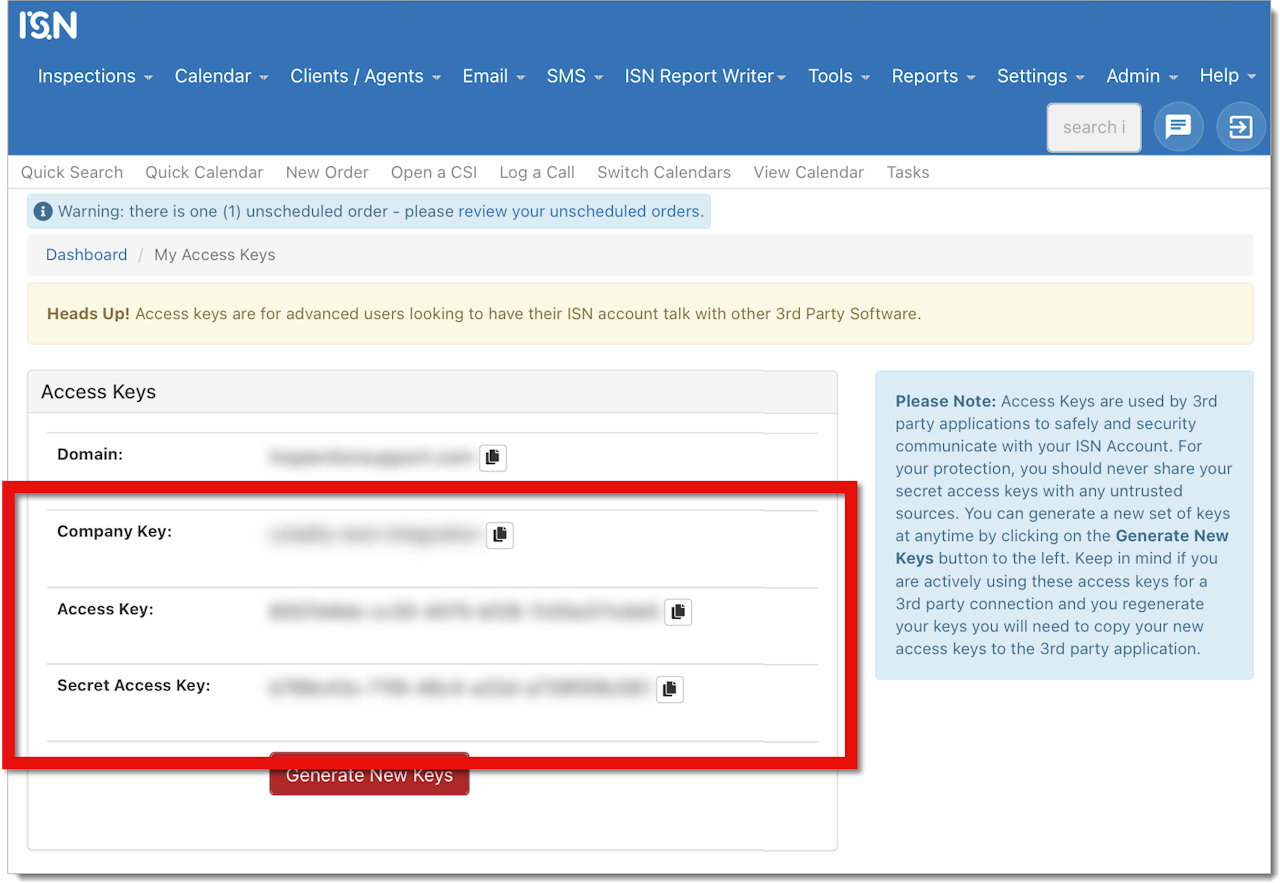The width and height of the screenshot is (1280, 883).
Task: Click the ISN logo
Action: [48, 25]
